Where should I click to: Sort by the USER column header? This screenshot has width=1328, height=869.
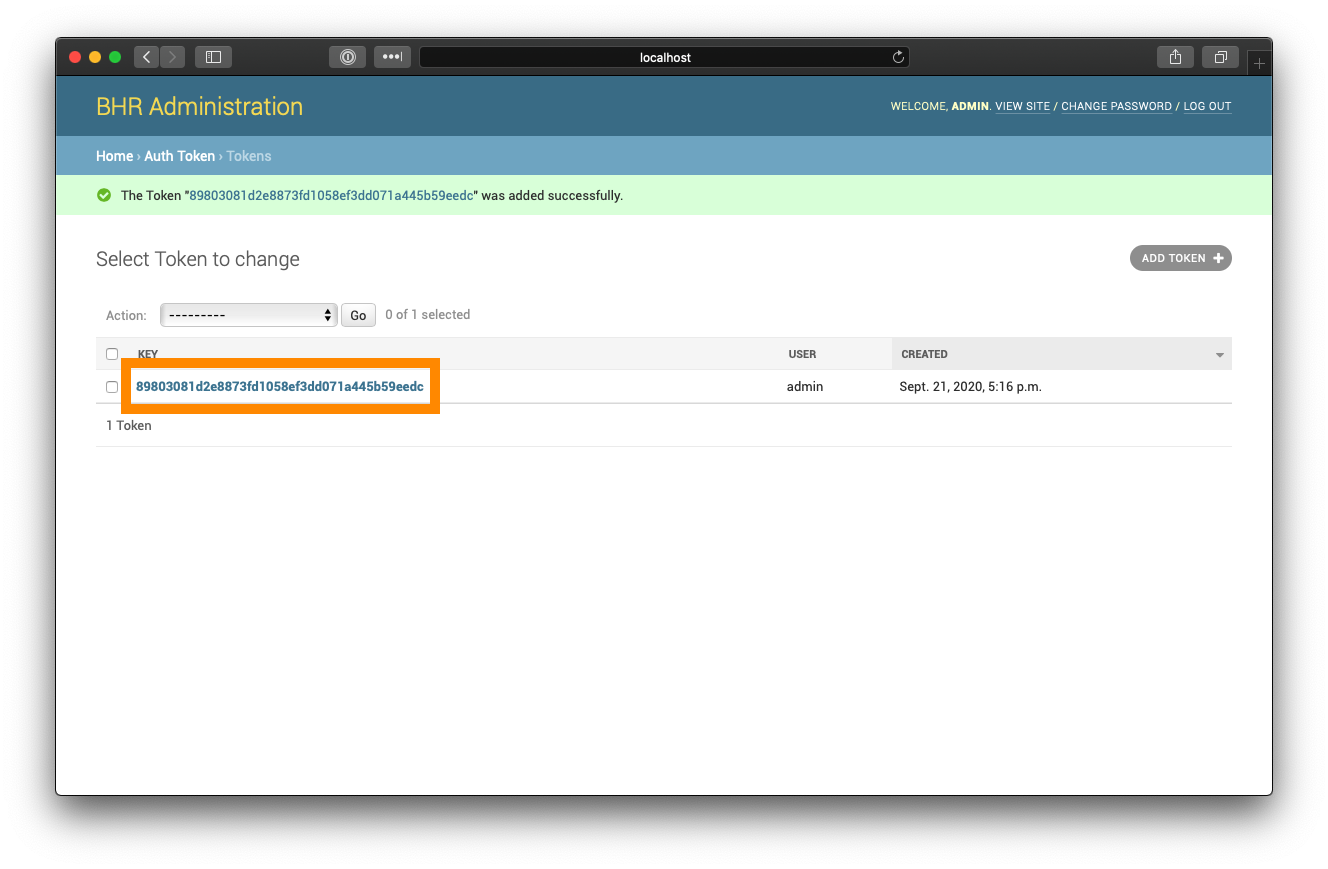(x=802, y=354)
